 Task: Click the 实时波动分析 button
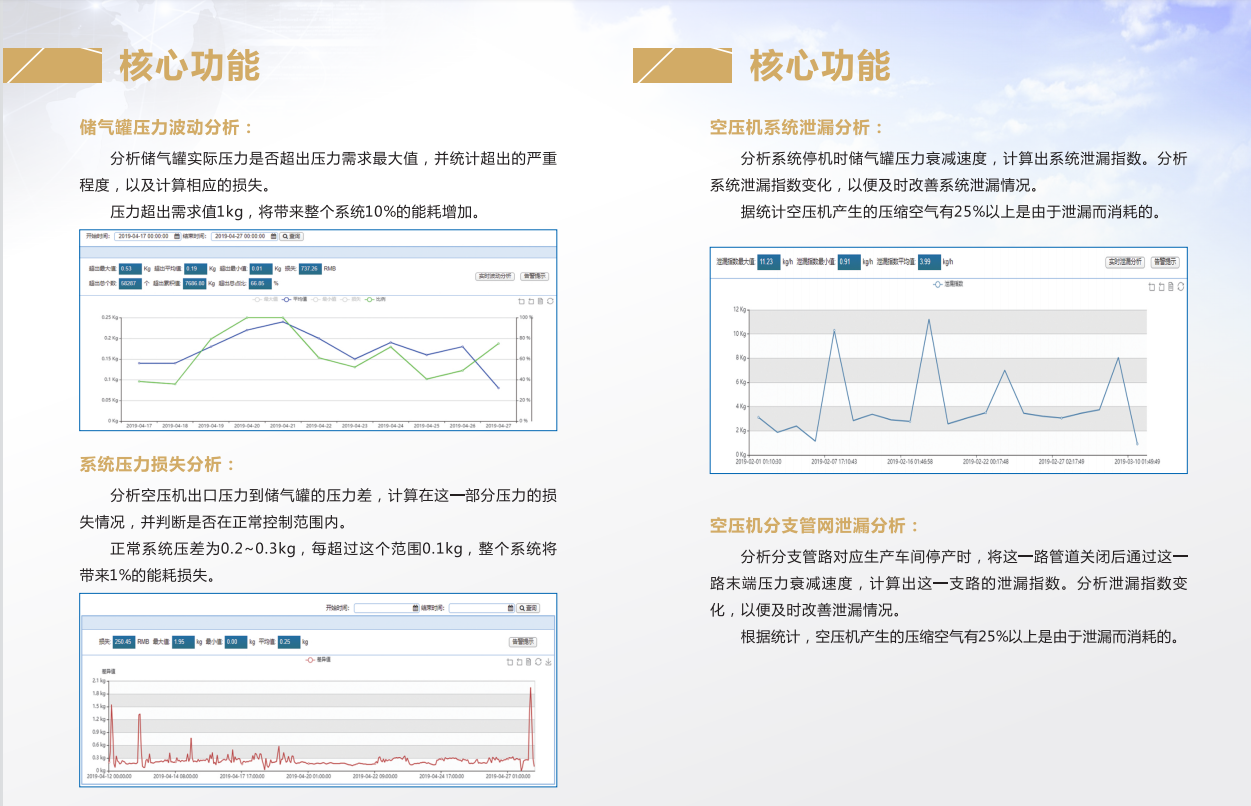pos(493,276)
